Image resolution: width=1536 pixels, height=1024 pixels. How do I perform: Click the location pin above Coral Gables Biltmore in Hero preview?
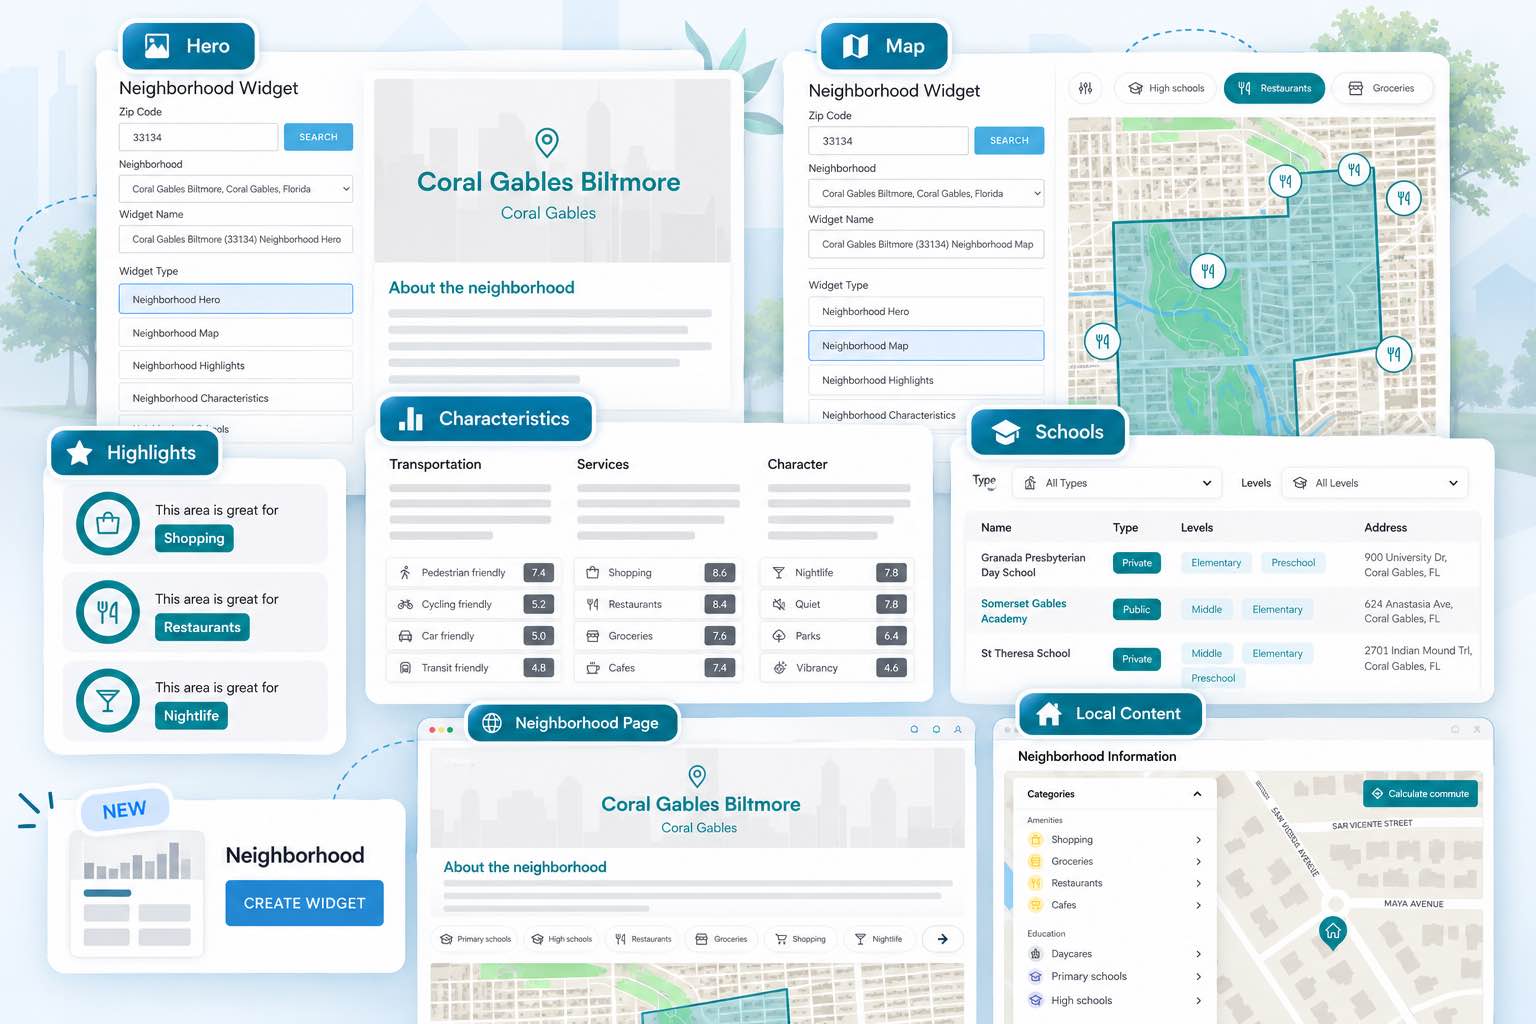click(547, 142)
